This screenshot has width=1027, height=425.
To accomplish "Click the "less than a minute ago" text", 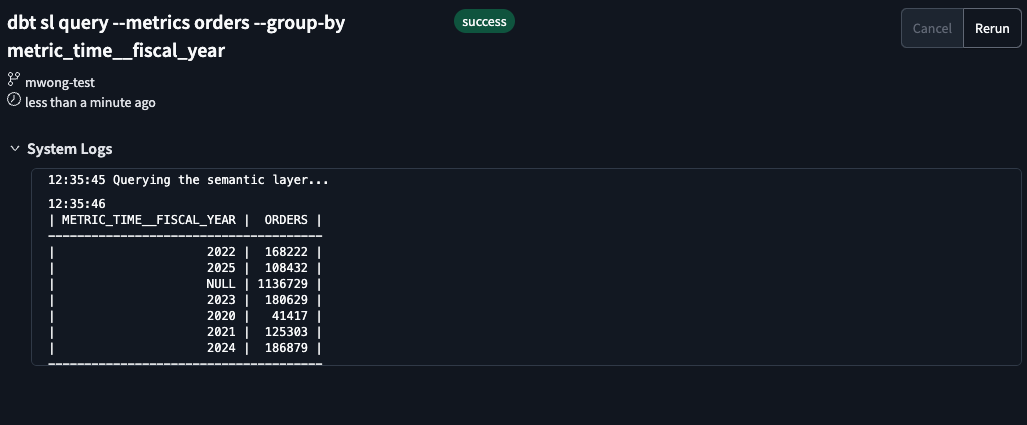I will tap(90, 102).
